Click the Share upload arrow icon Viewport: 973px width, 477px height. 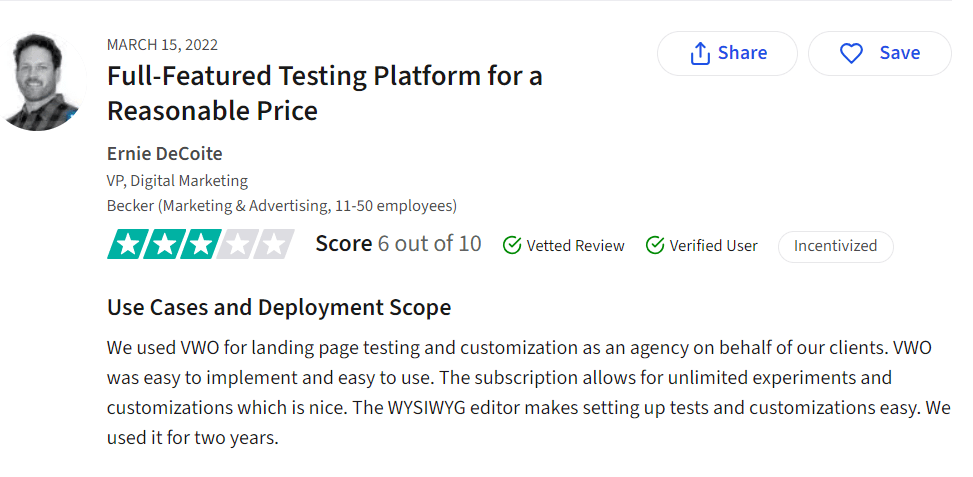coord(699,53)
